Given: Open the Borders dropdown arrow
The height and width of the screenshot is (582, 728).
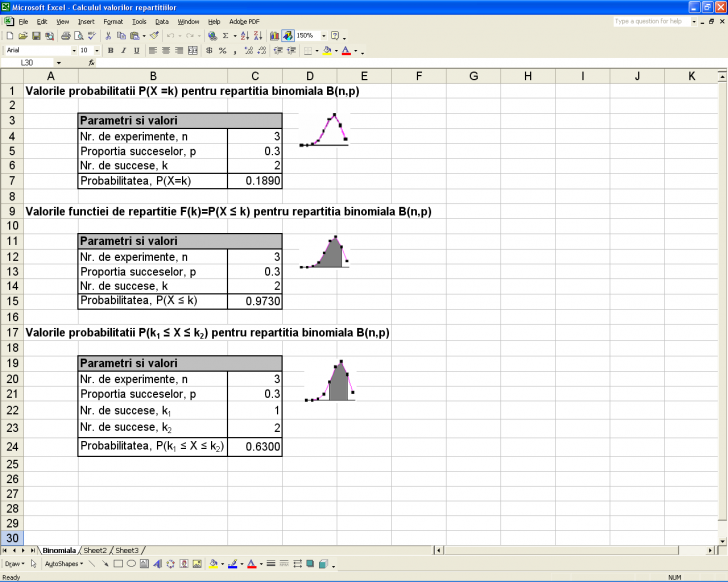Looking at the screenshot, I should click(x=317, y=51).
